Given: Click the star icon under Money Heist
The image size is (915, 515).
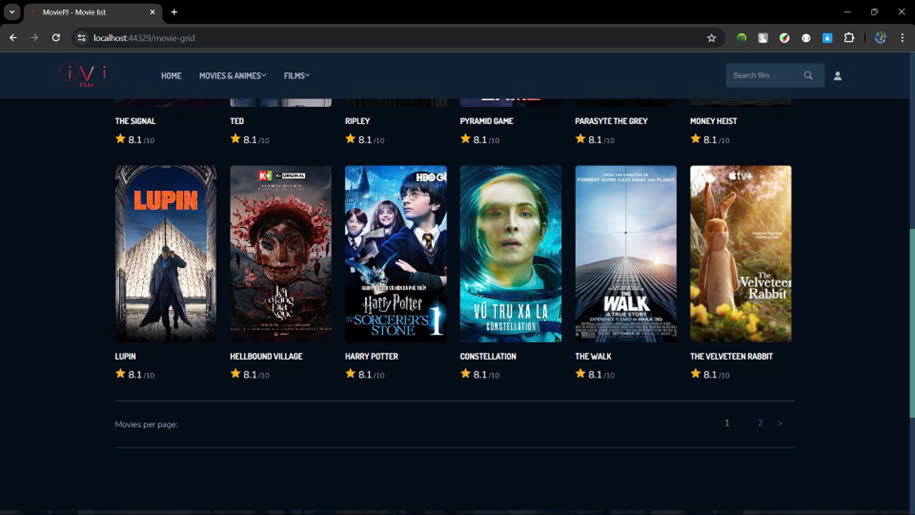Looking at the screenshot, I should click(x=696, y=139).
